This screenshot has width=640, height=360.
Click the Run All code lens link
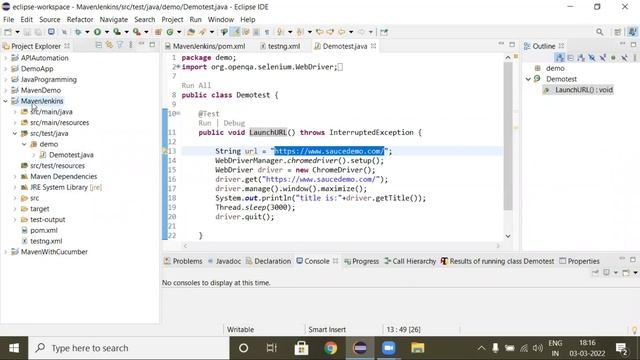196,85
